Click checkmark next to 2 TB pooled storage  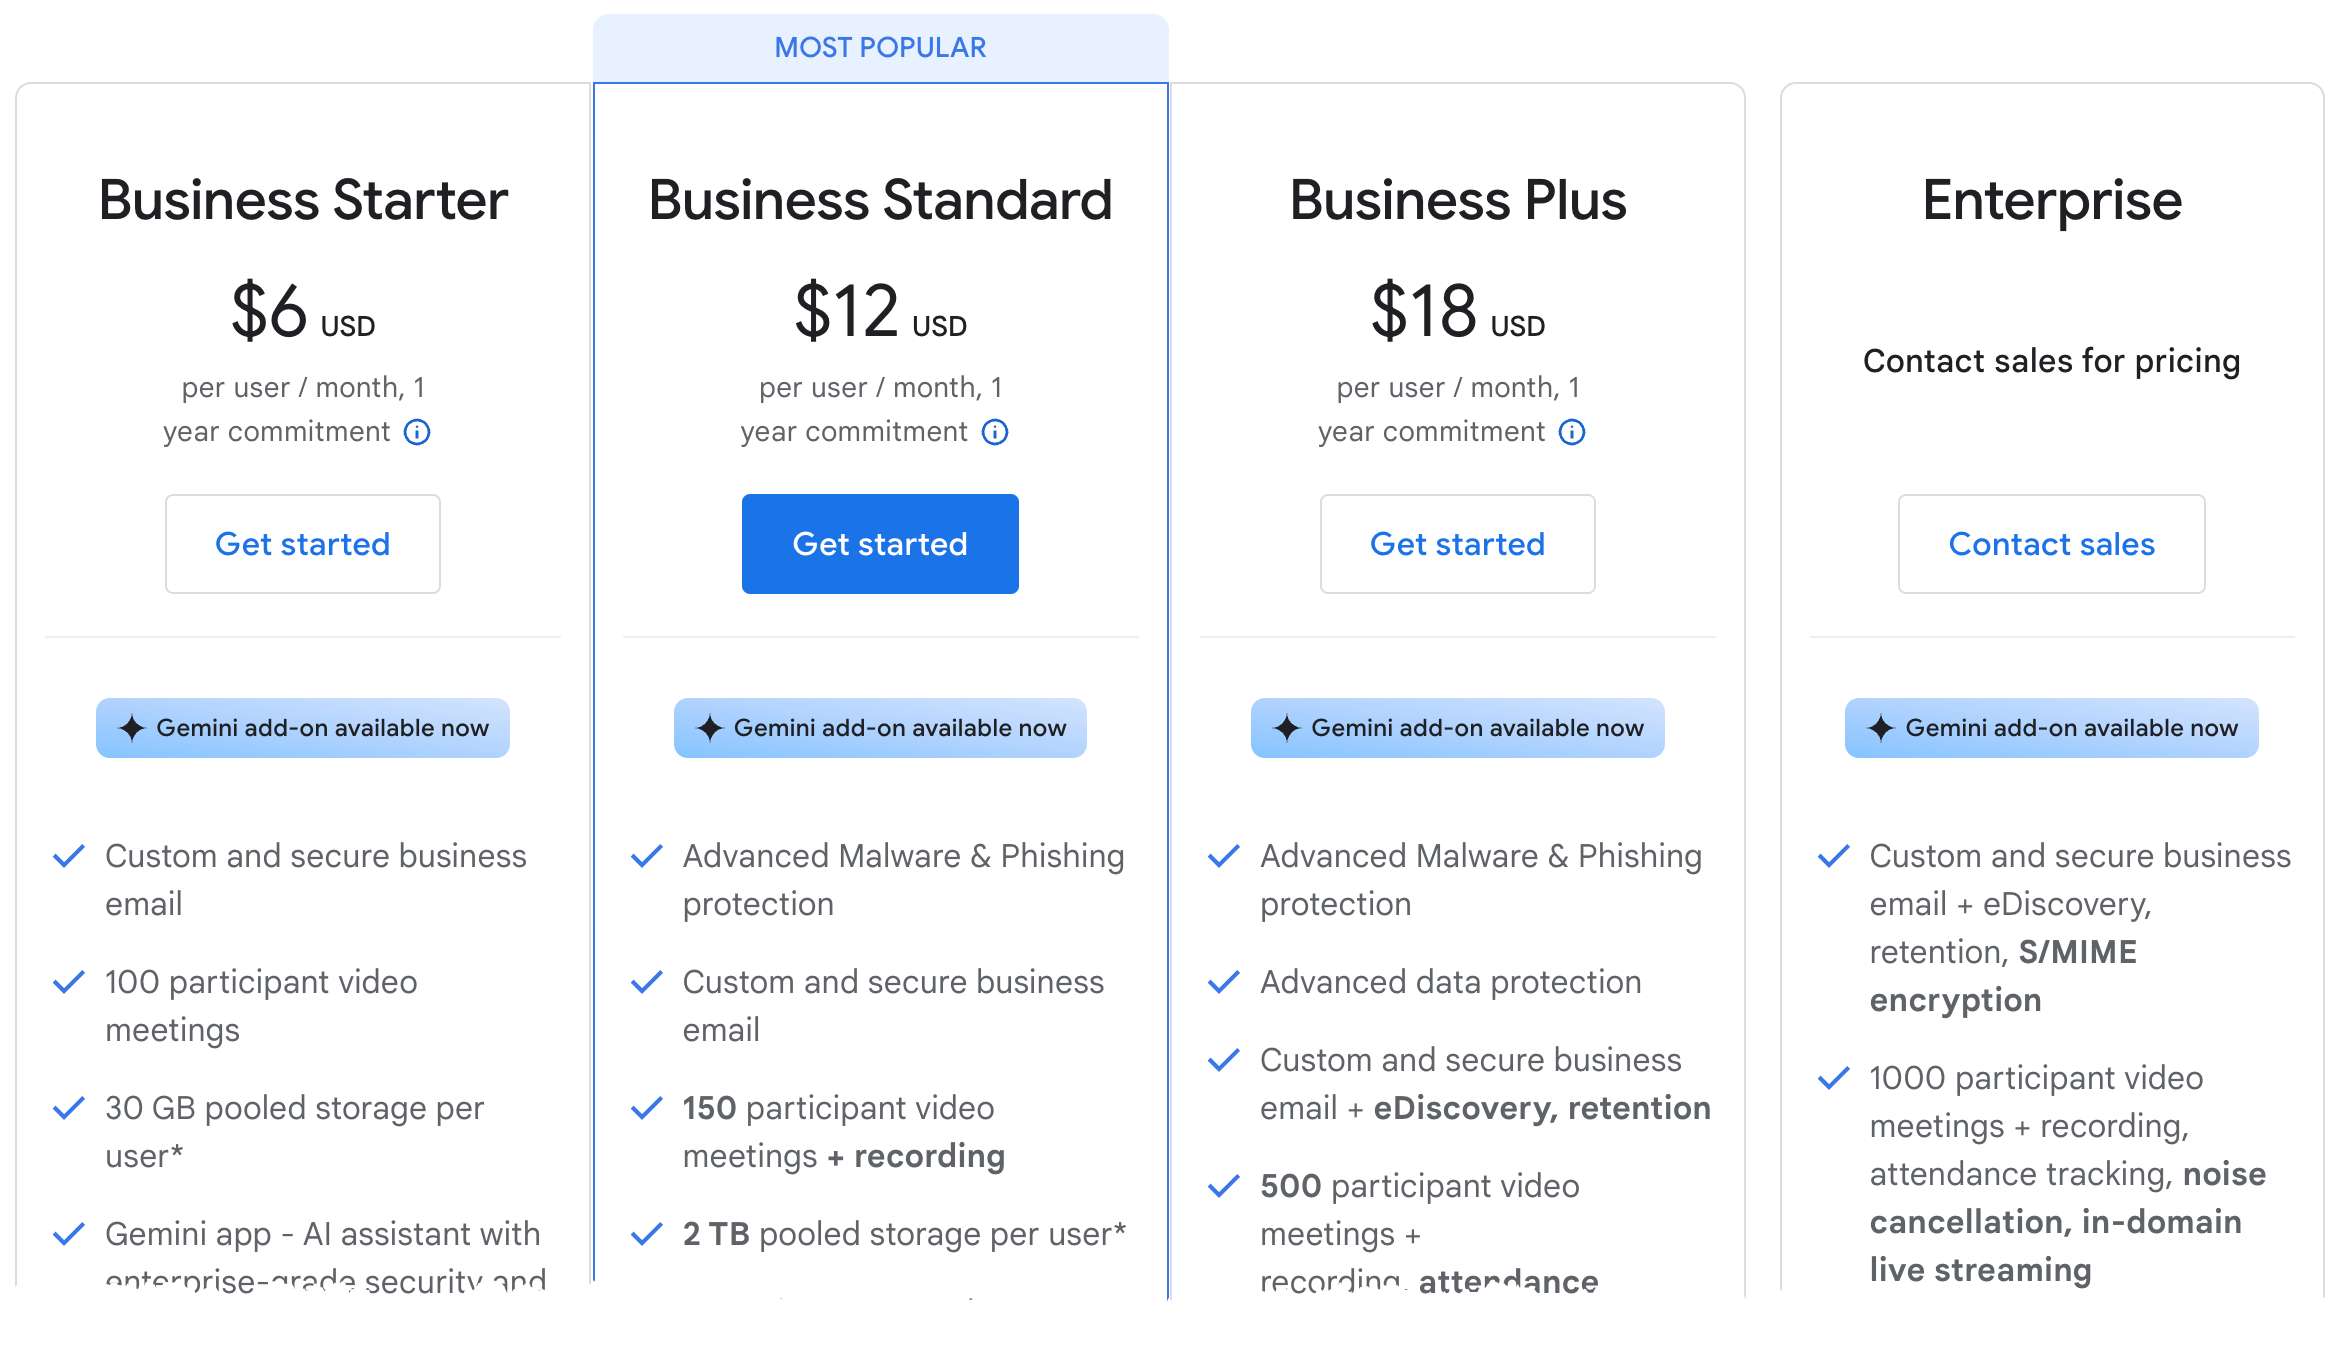coord(647,1235)
